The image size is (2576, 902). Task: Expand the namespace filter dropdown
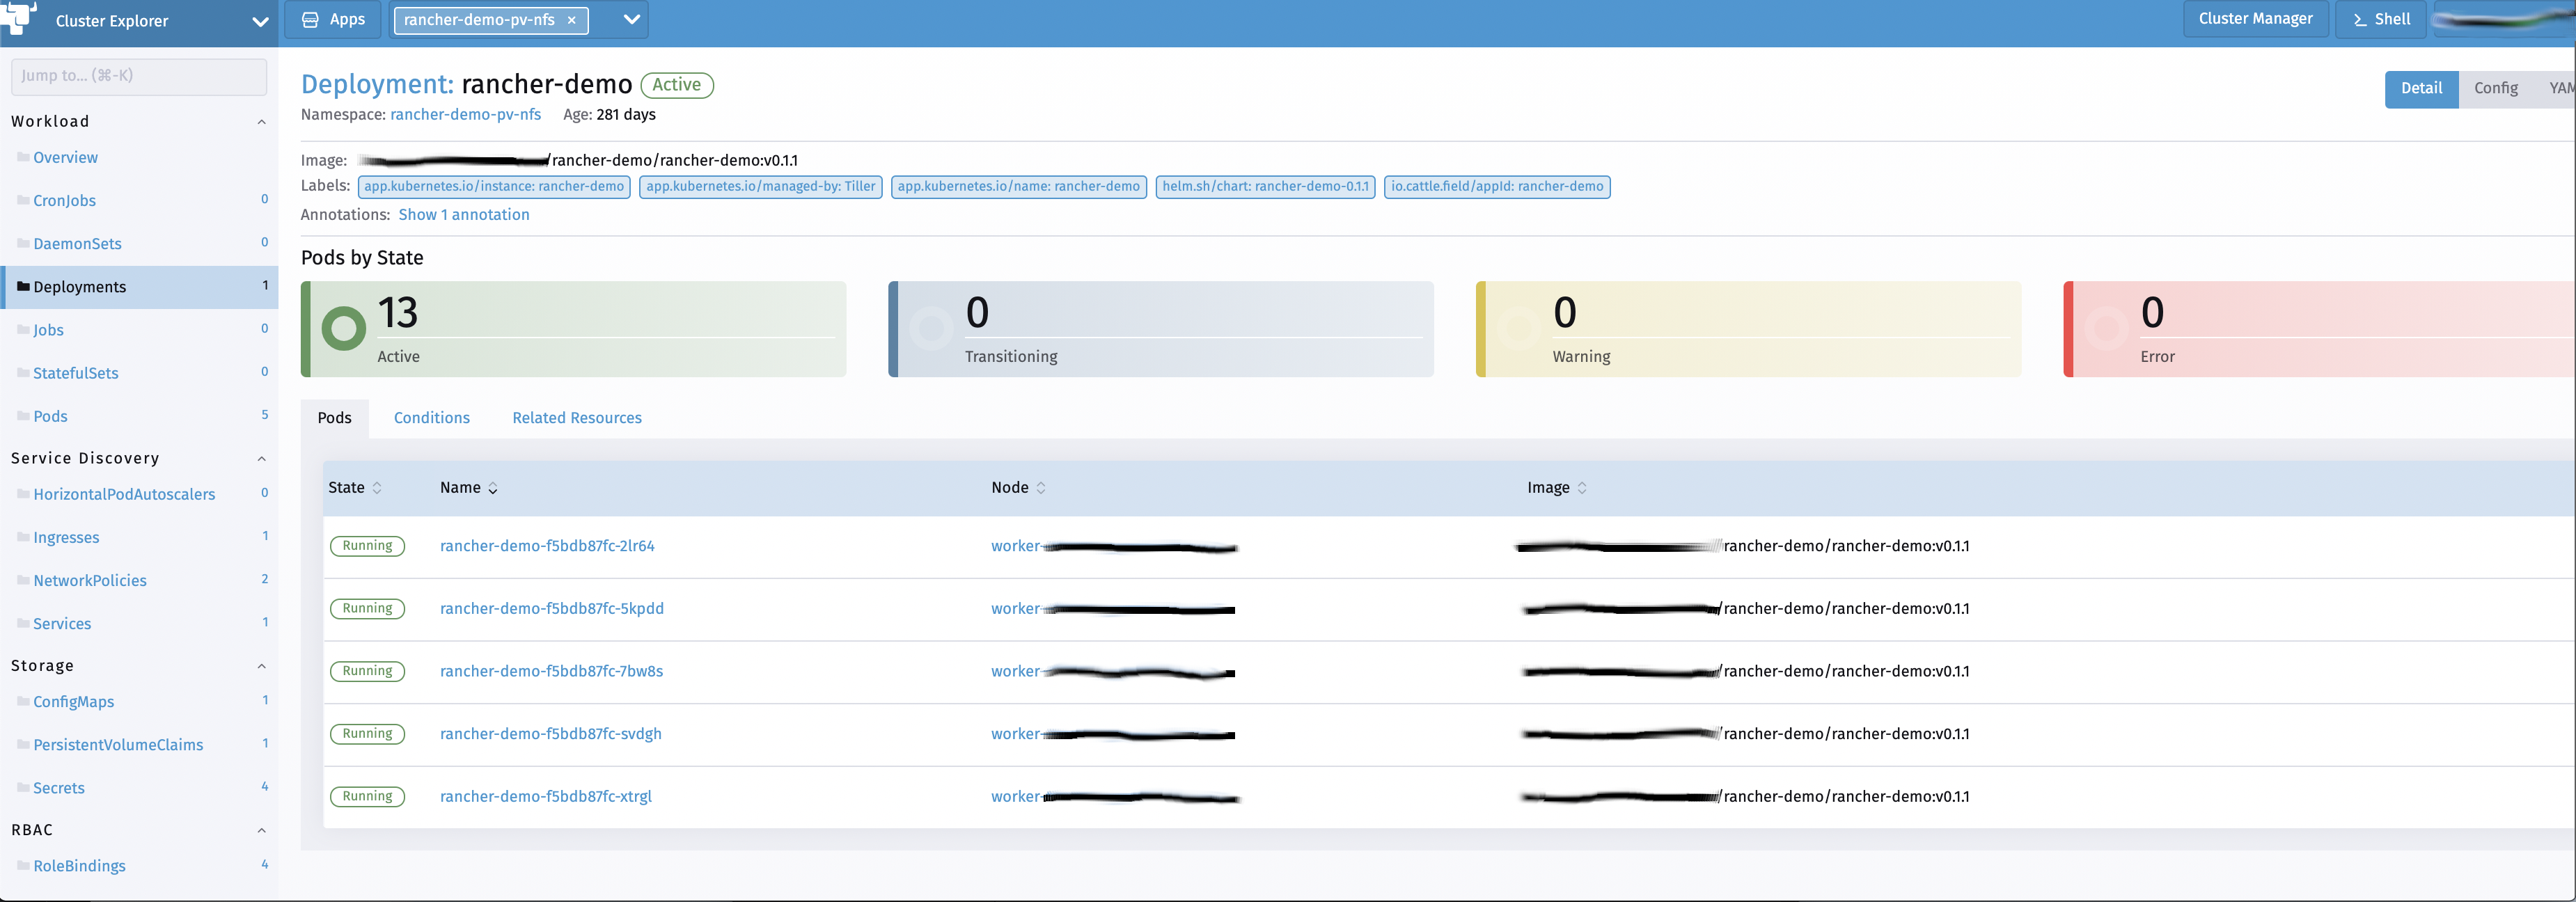(x=629, y=19)
